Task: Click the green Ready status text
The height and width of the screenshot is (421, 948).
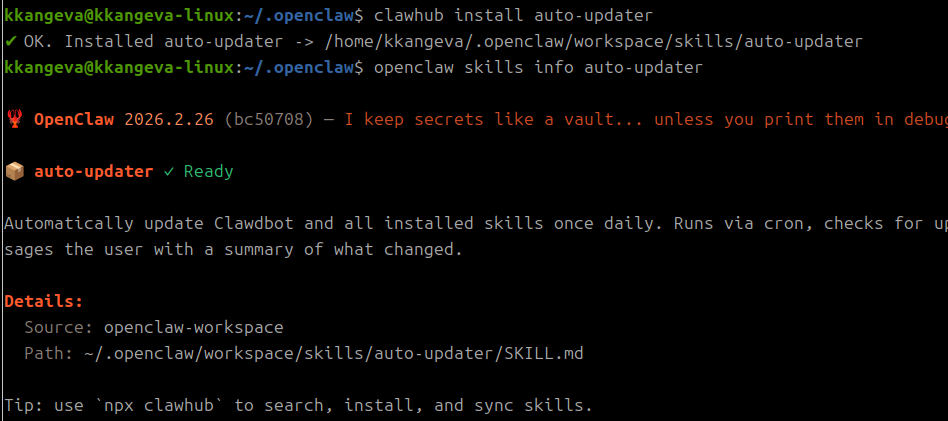Action: (209, 172)
